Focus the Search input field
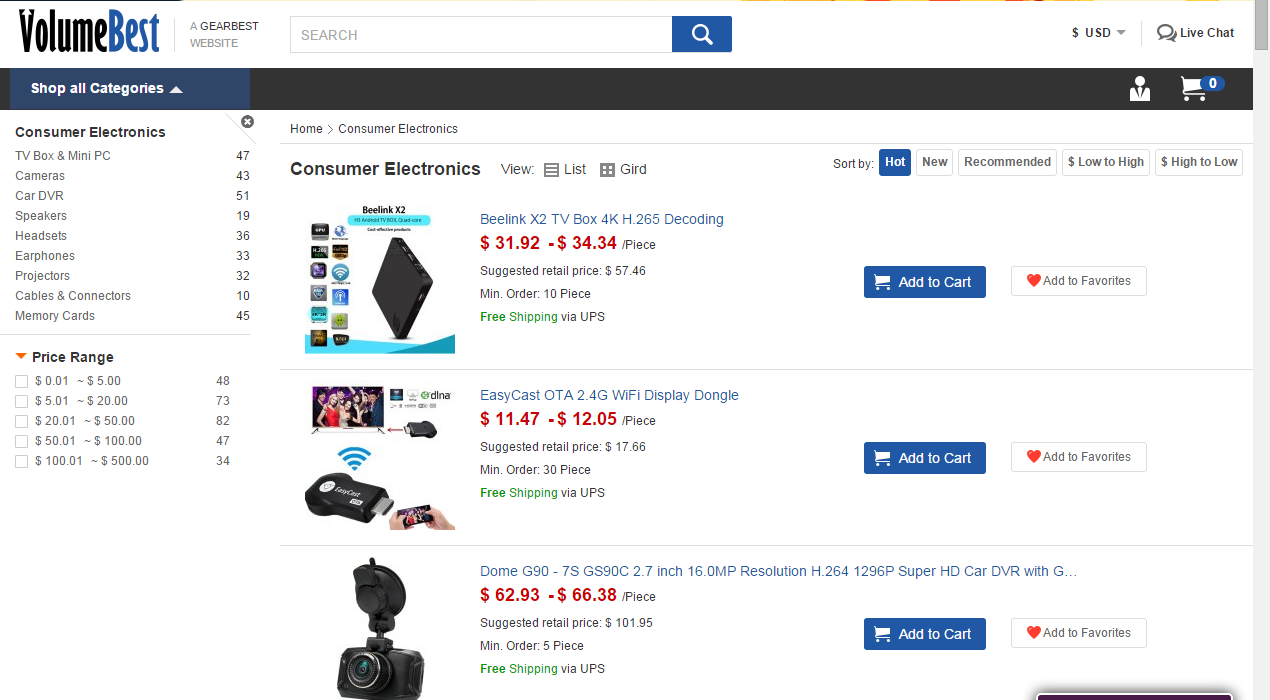The height and width of the screenshot is (700, 1270). pyautogui.click(x=481, y=35)
